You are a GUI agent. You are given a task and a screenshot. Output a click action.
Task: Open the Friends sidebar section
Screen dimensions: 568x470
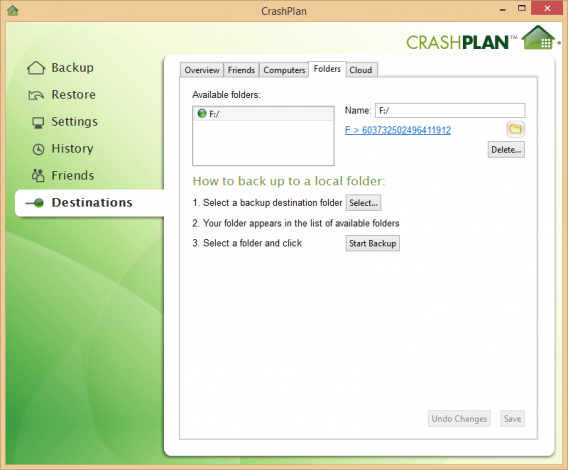click(x=73, y=176)
